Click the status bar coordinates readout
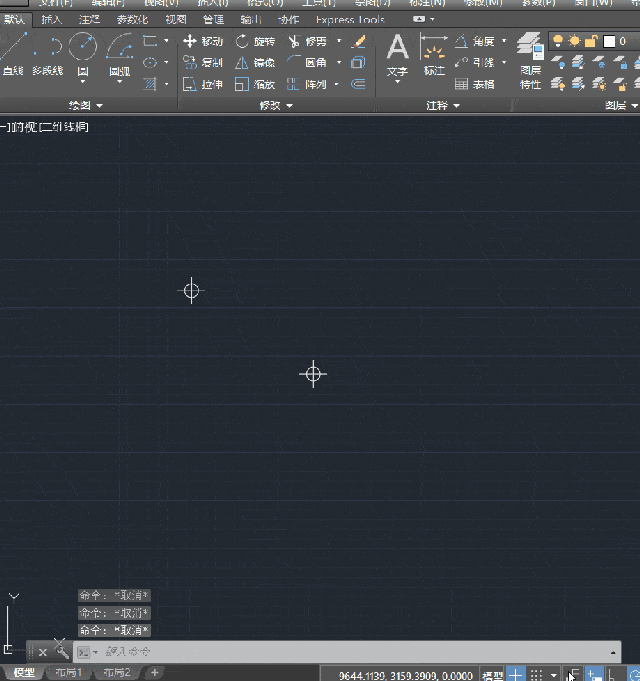The width and height of the screenshot is (640, 681). point(406,676)
